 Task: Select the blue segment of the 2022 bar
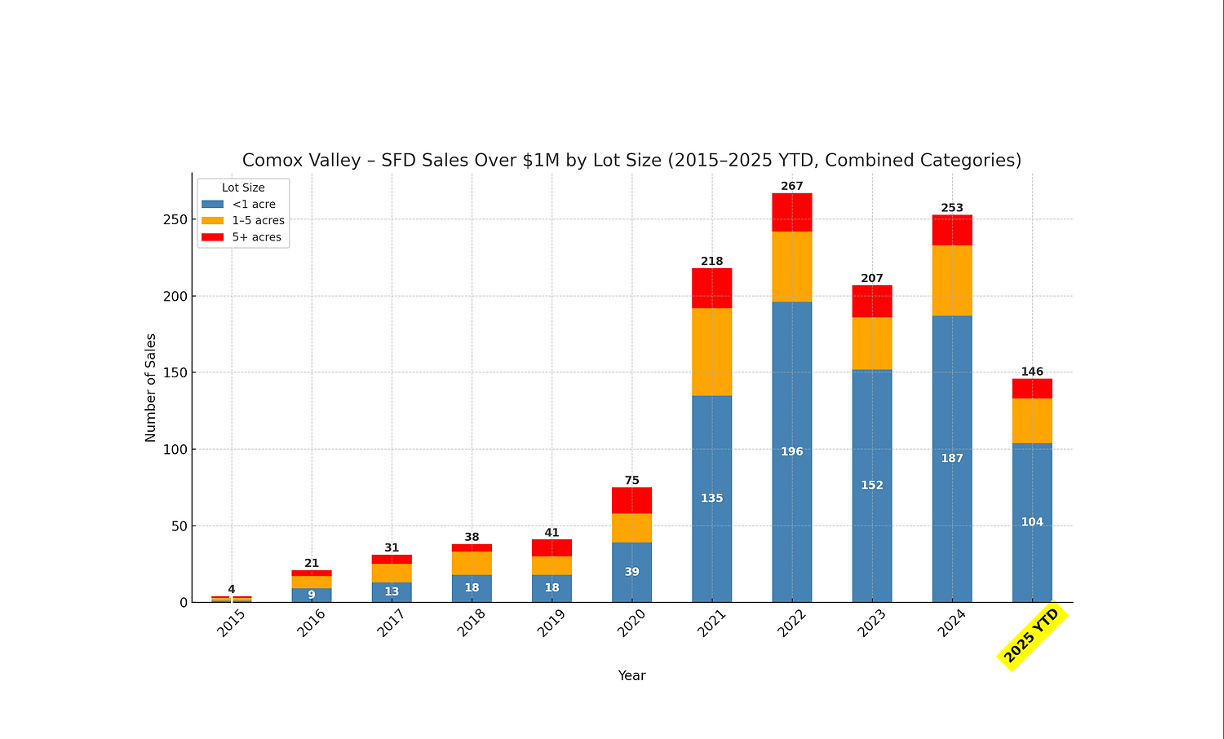792,451
